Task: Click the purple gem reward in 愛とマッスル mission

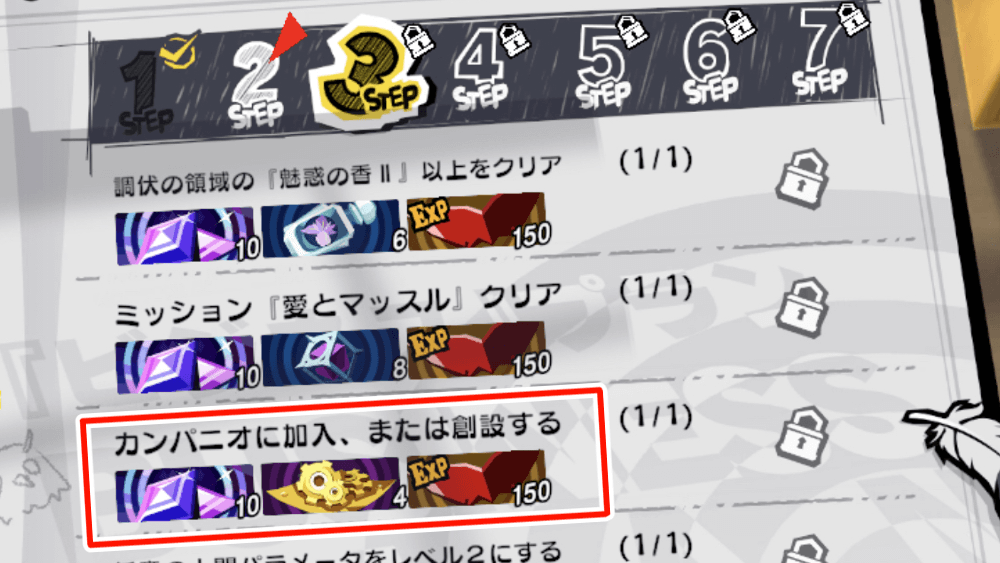Action: 186,365
